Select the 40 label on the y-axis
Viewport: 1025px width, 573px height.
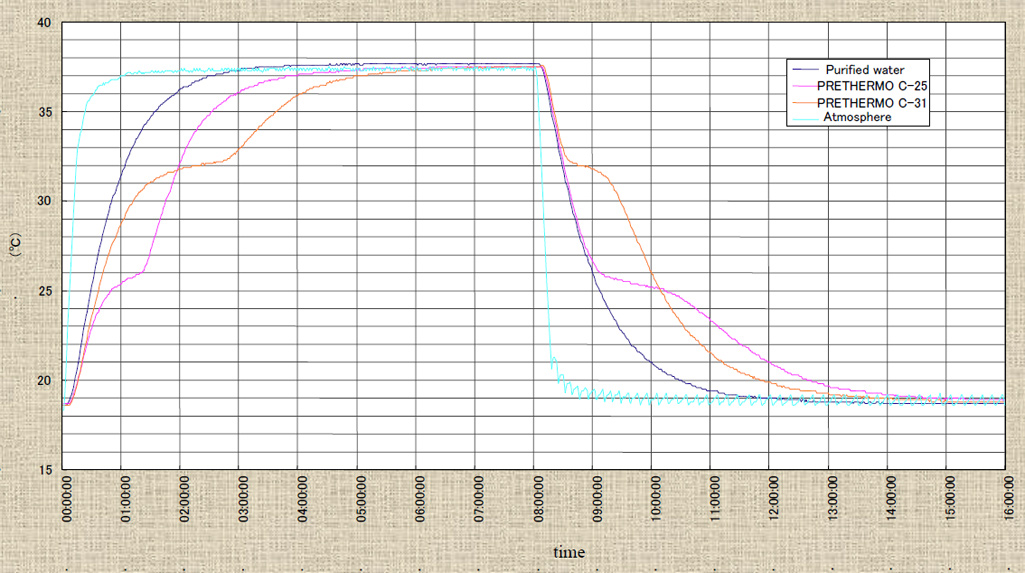pyautogui.click(x=45, y=21)
